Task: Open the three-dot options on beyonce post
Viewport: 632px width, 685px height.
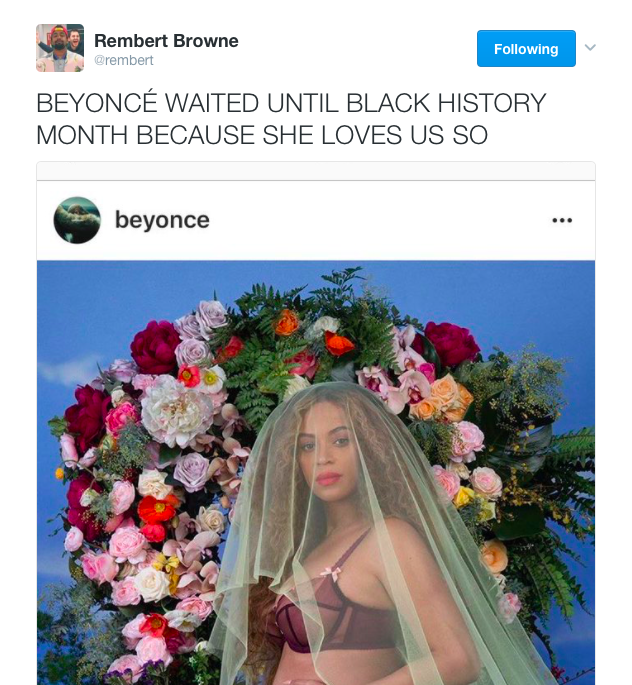Action: click(562, 220)
